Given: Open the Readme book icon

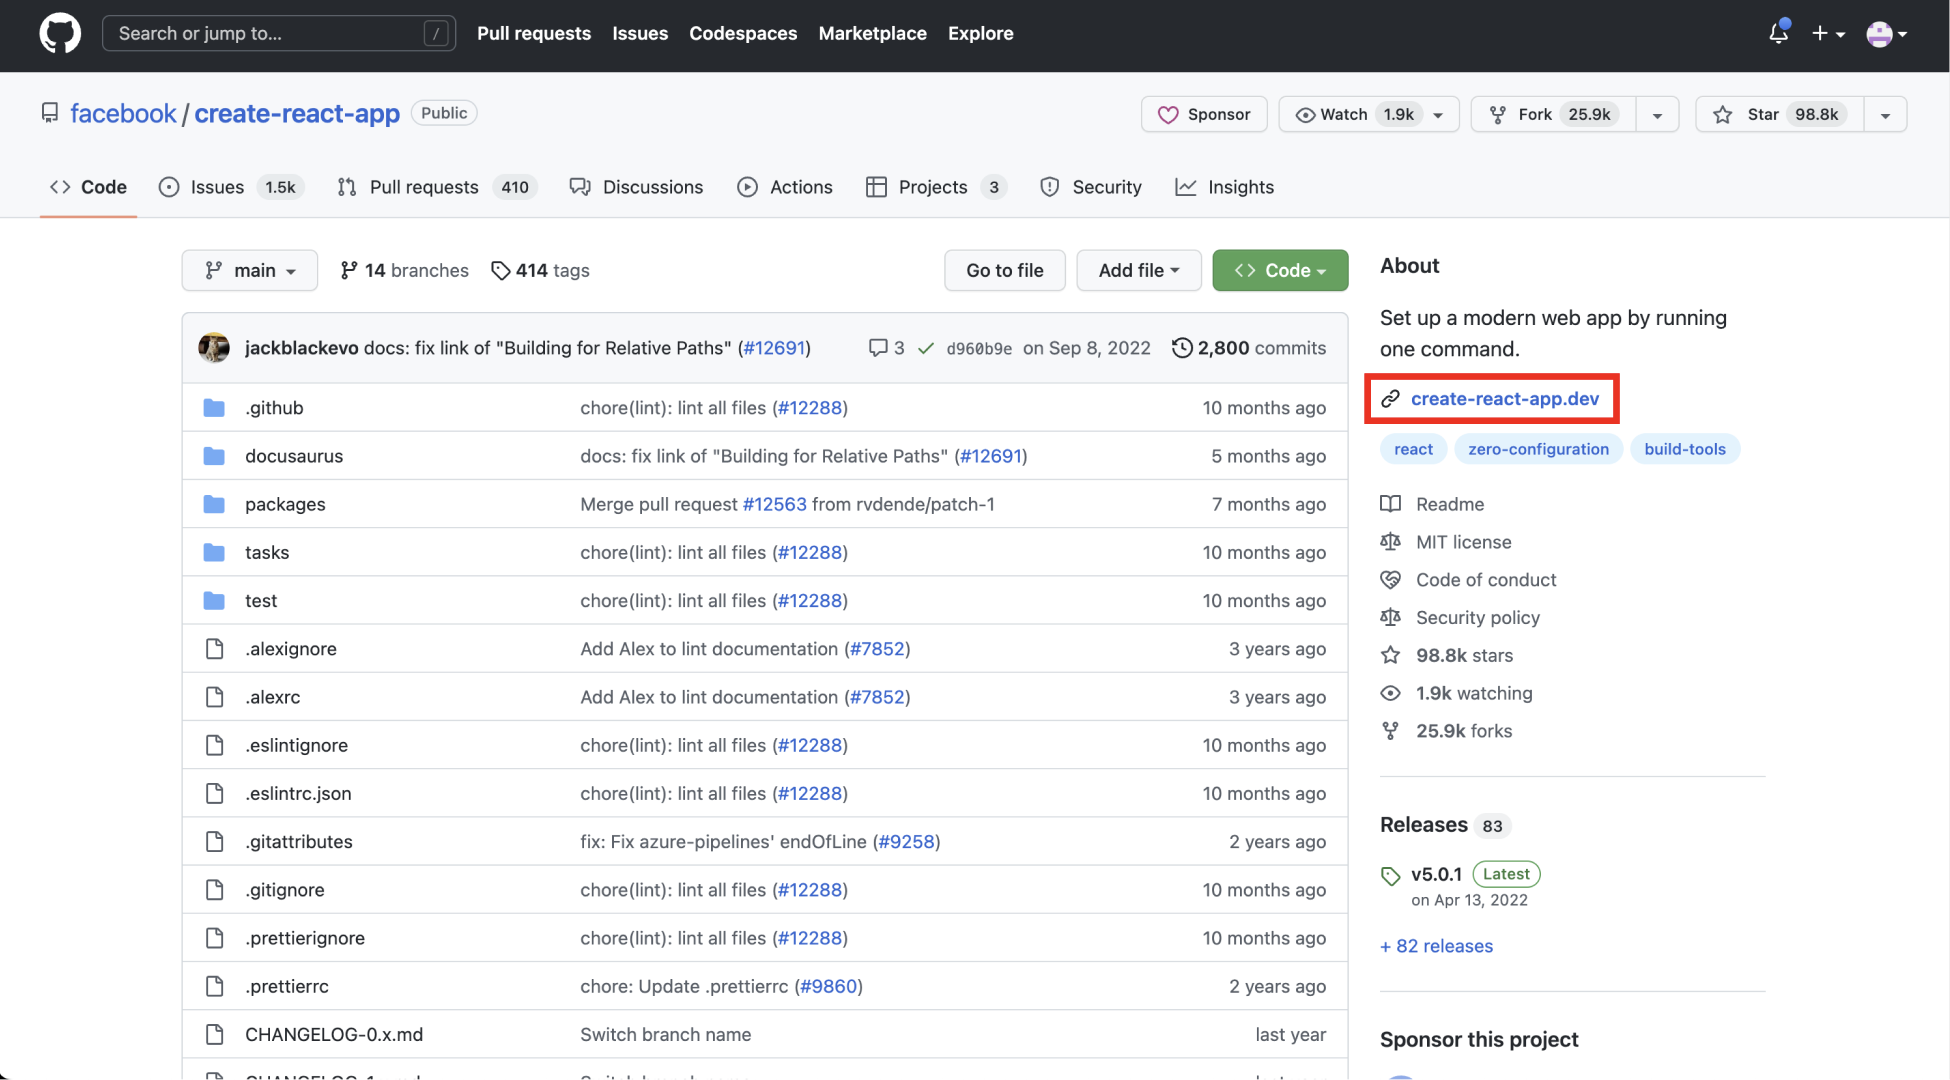Looking at the screenshot, I should coord(1390,504).
